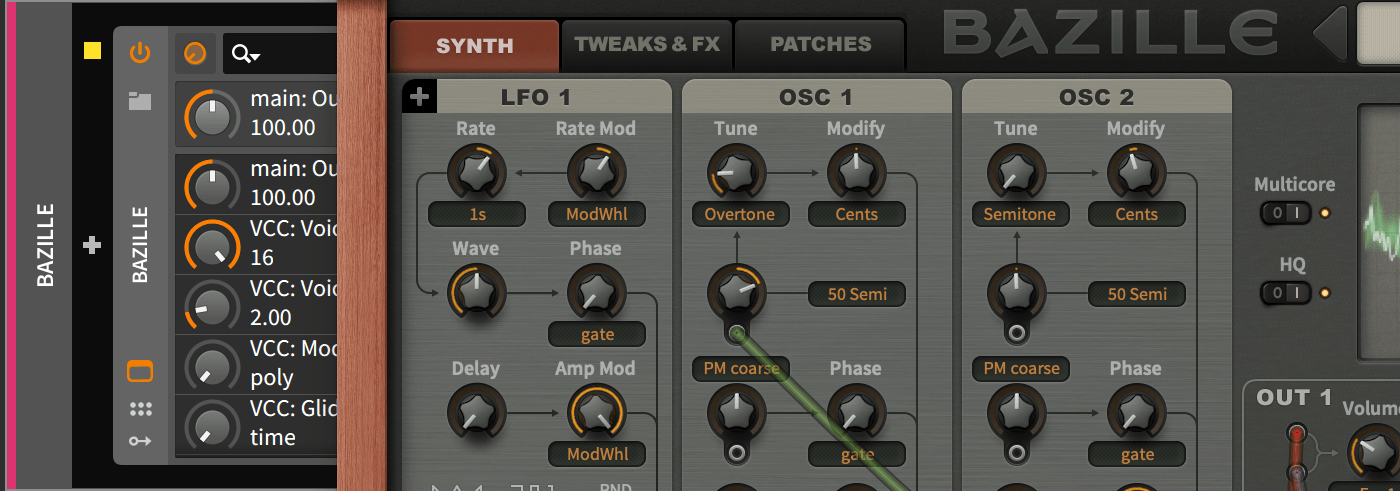Toggle the Multicore switch
This screenshot has width=1400, height=491.
(x=1286, y=213)
